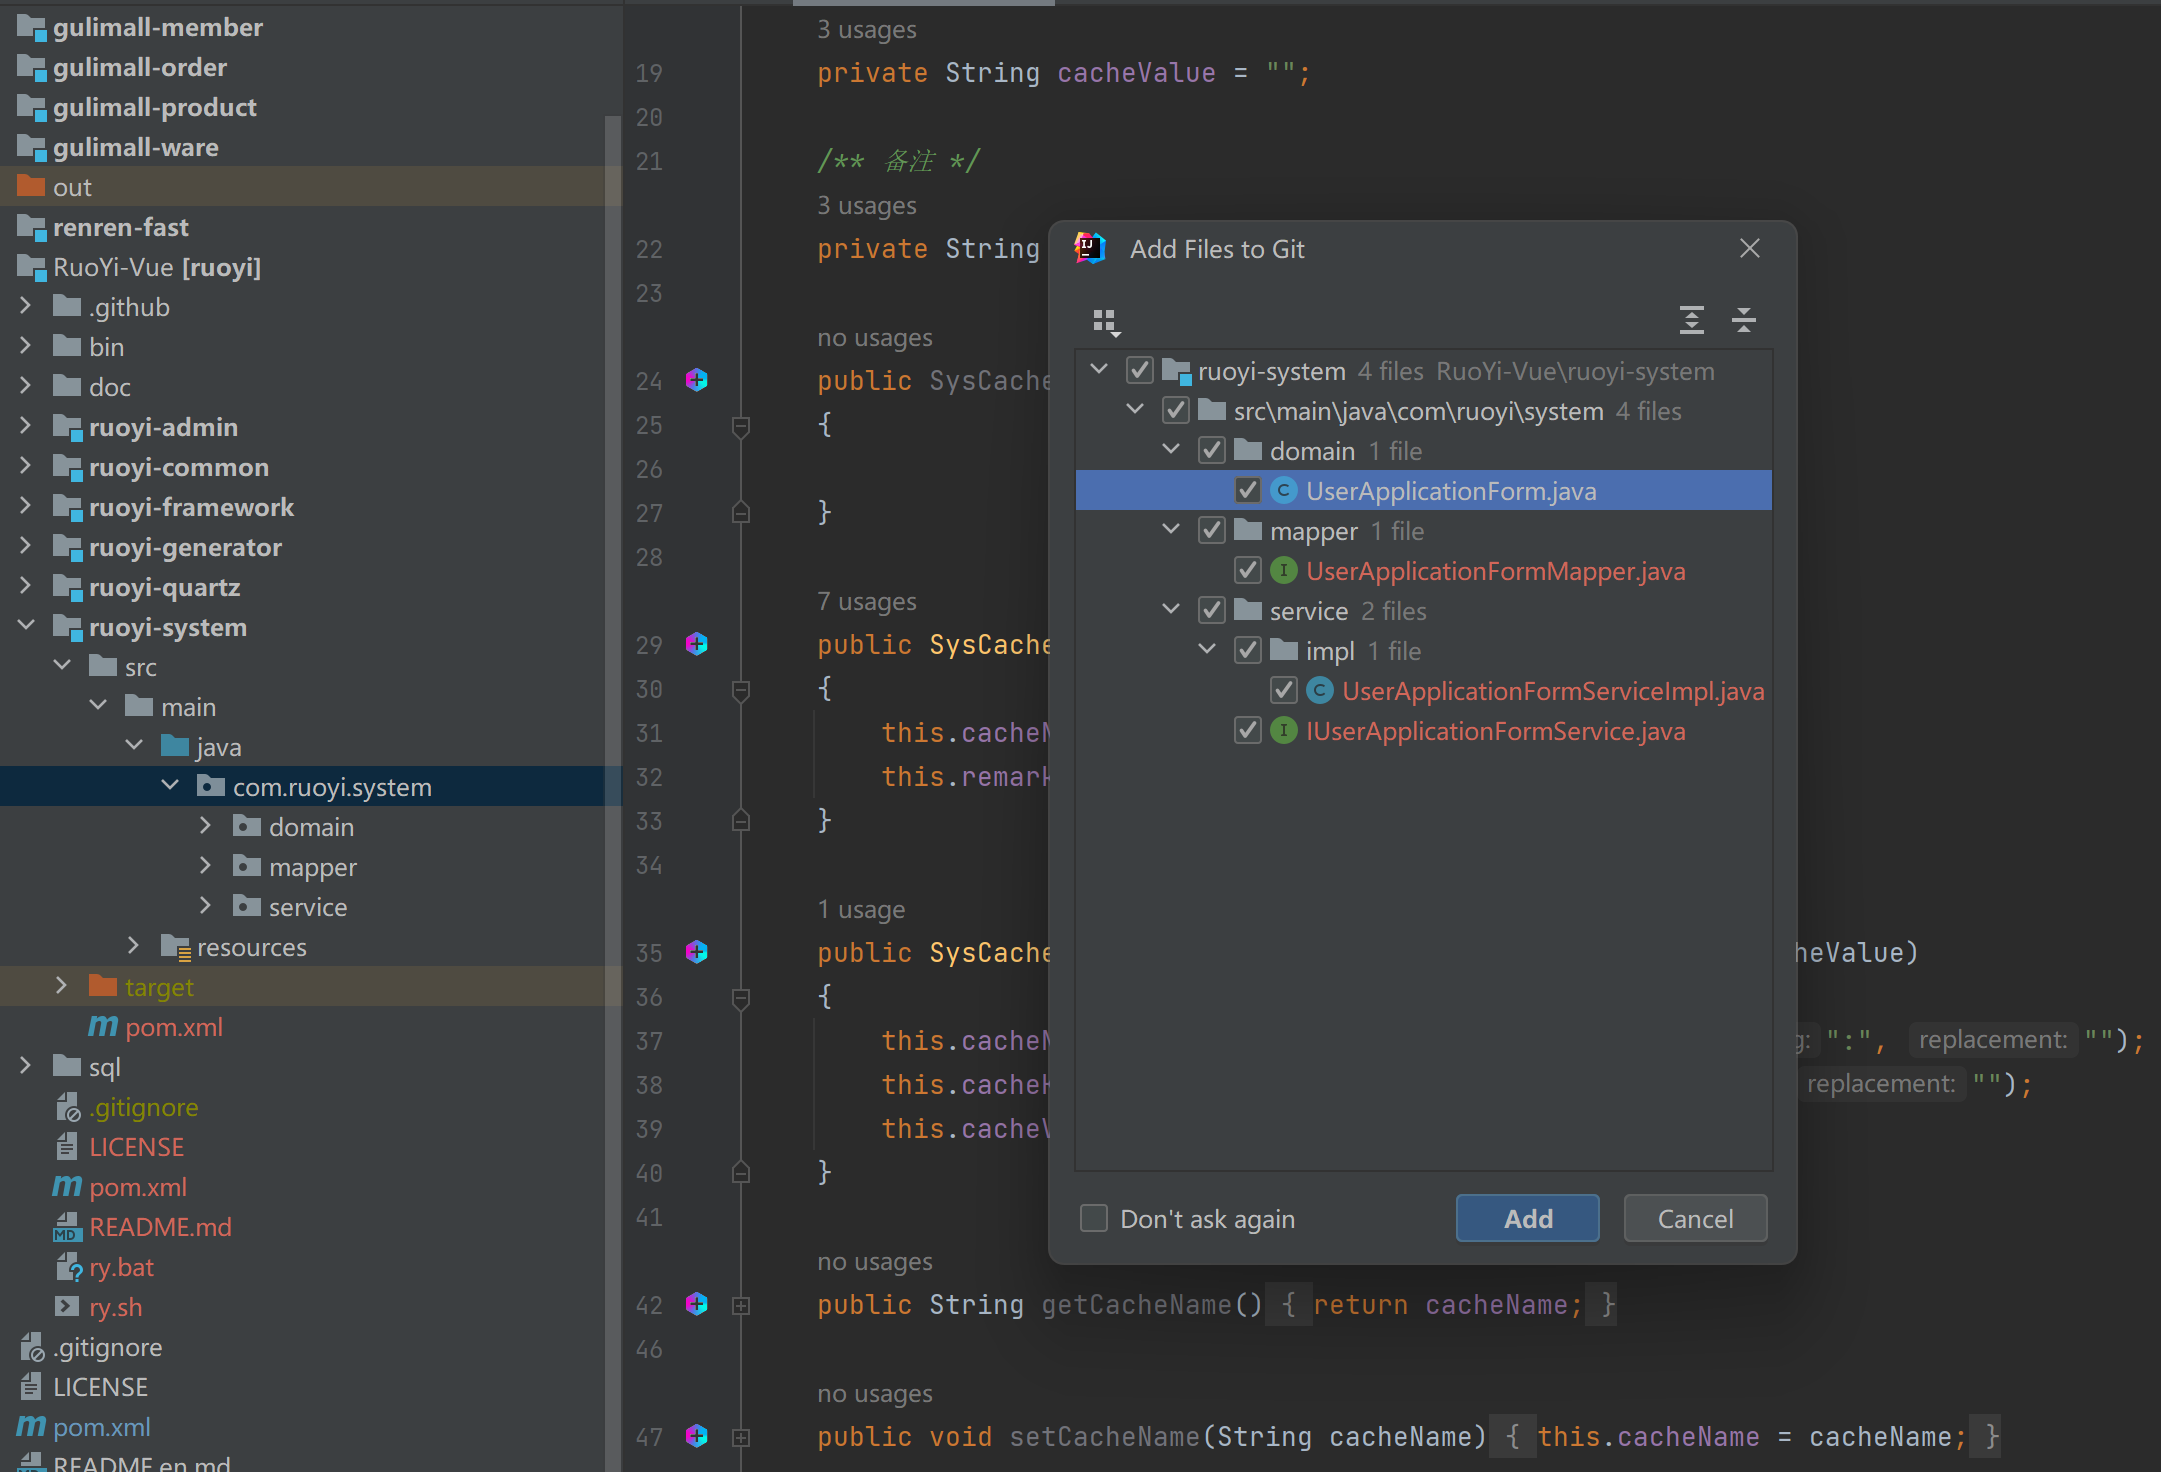The image size is (2161, 1472).
Task: Uncheck IUserApplicationFormService.java checkbox
Action: point(1247,731)
